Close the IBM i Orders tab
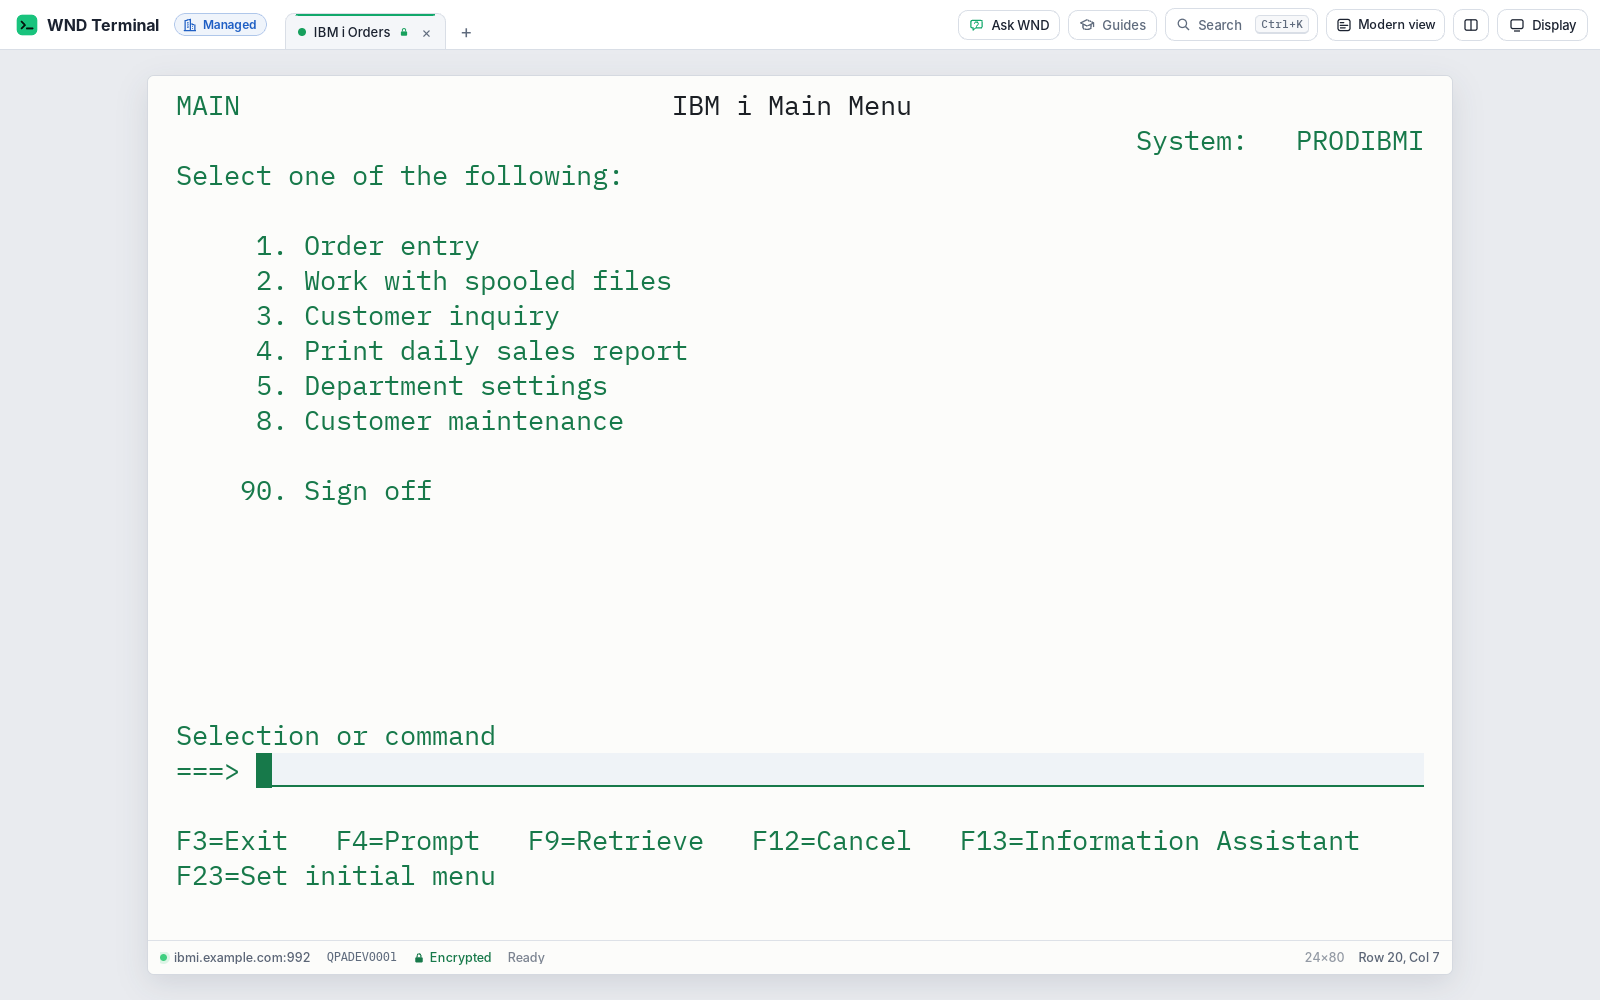This screenshot has height=1000, width=1600. point(426,33)
